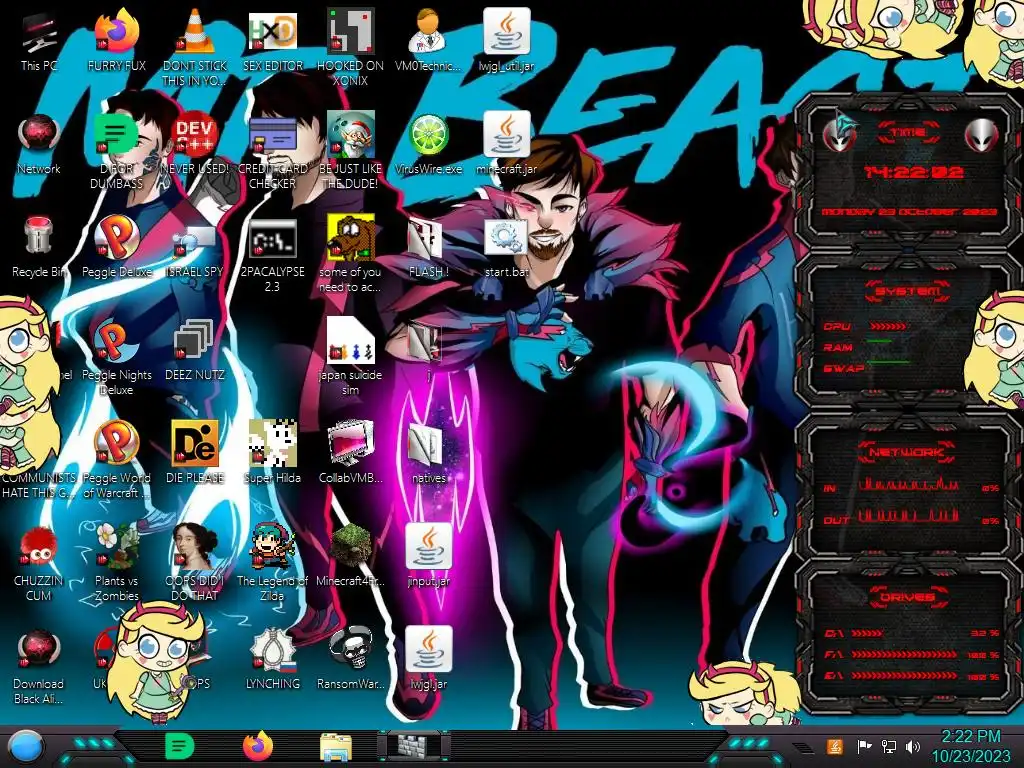Open Plants vs Zombies shortcut

[x=117, y=563]
